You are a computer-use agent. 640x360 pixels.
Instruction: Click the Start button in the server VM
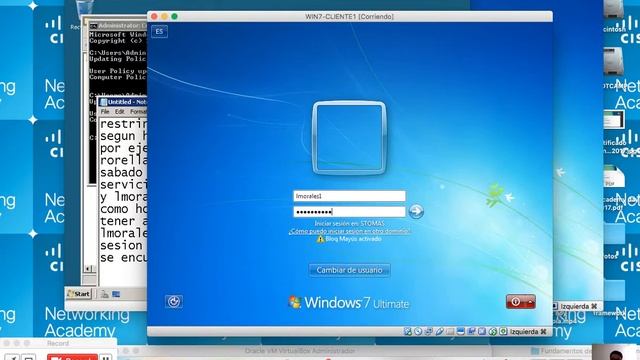click(79, 294)
